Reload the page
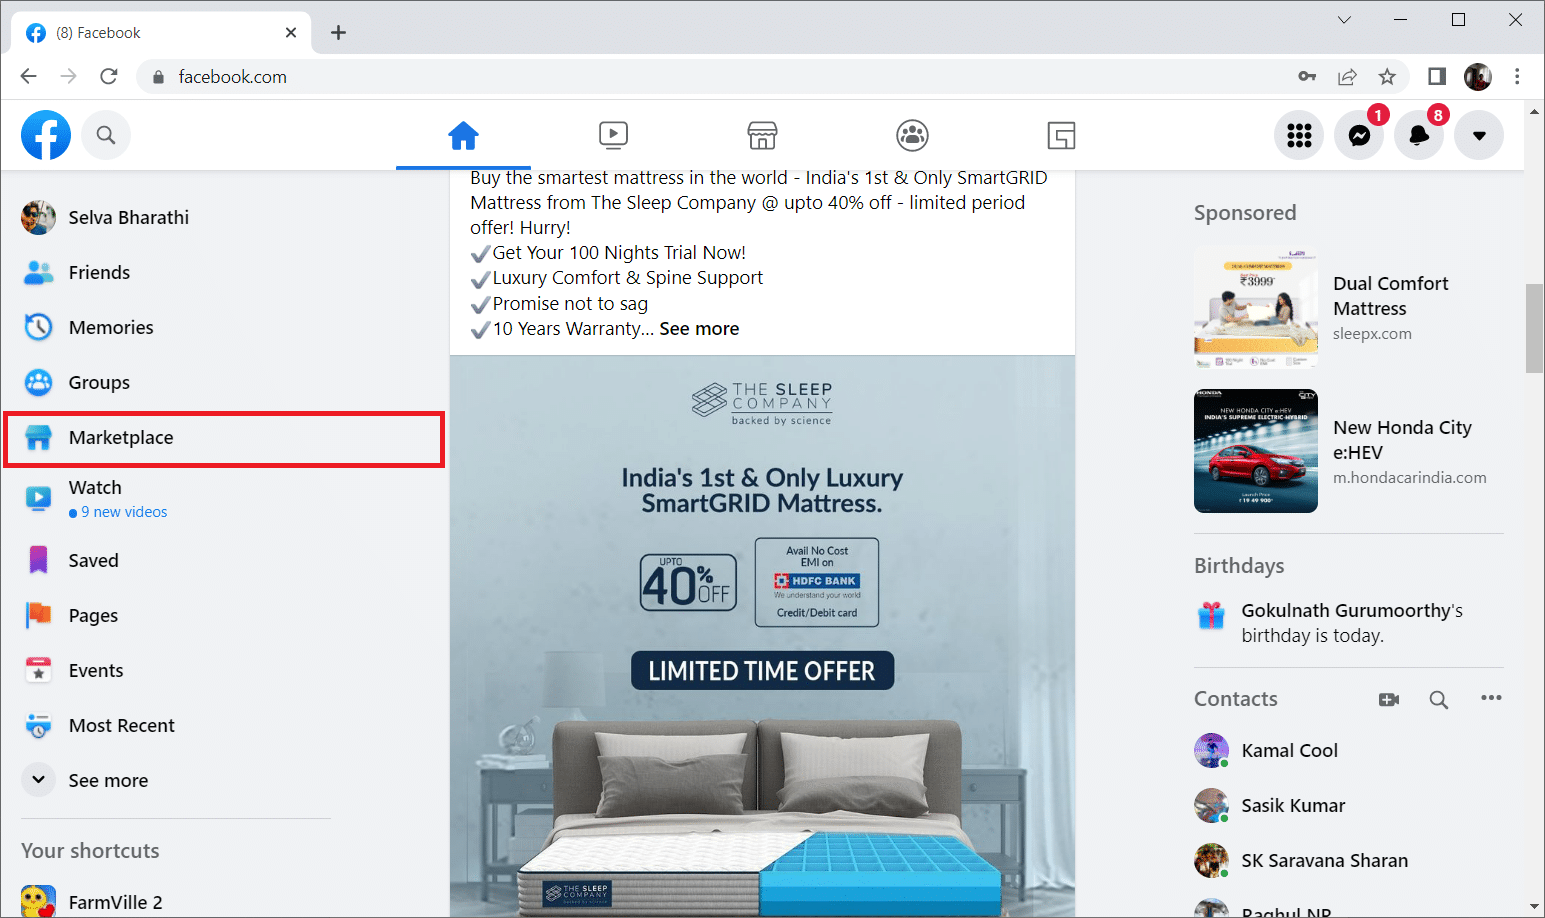Viewport: 1545px width, 918px height. 109,77
